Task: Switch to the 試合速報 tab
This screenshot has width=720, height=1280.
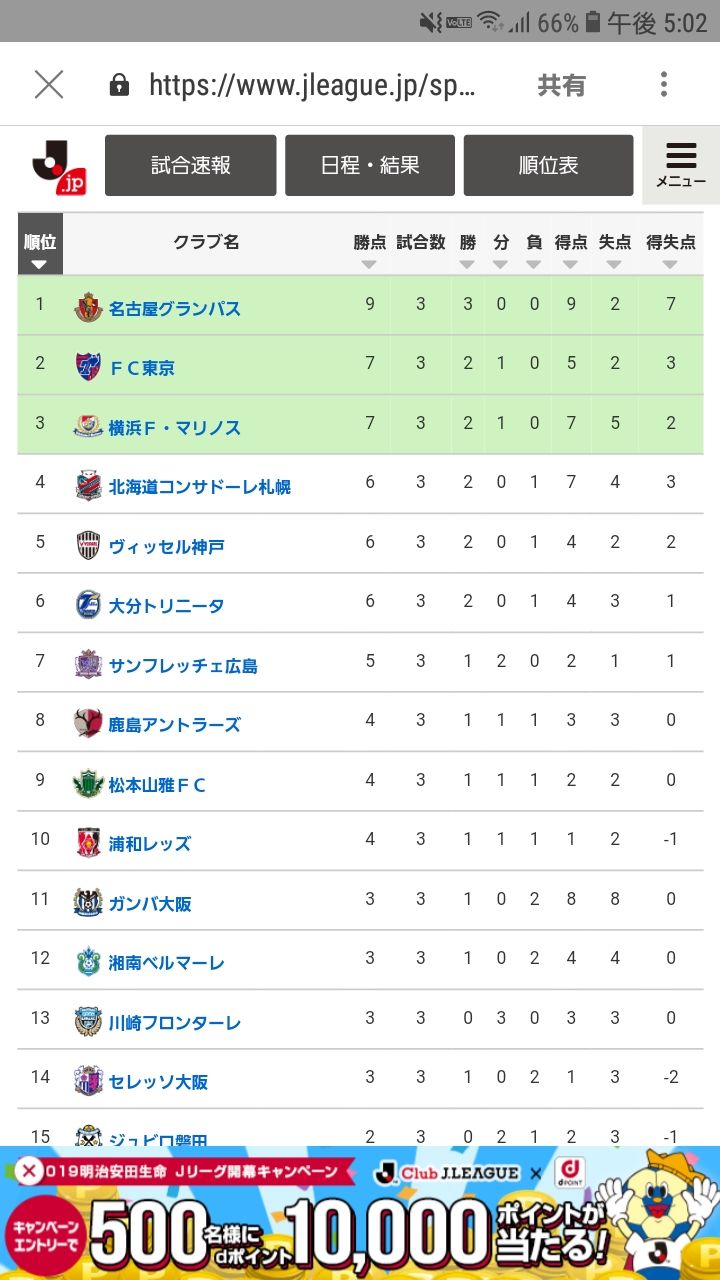Action: click(x=190, y=166)
